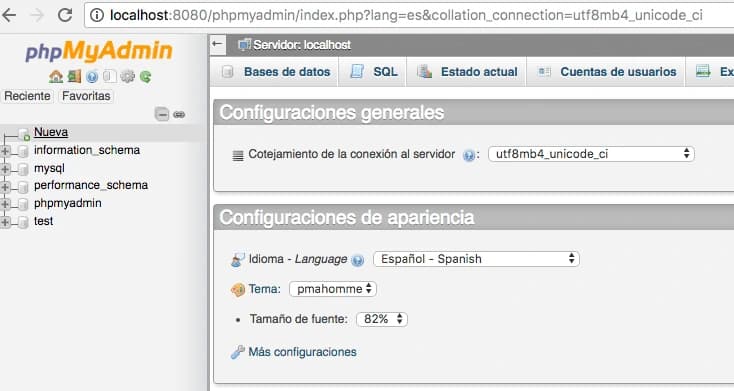Open the mysql database link
The height and width of the screenshot is (391, 734).
[x=49, y=168]
